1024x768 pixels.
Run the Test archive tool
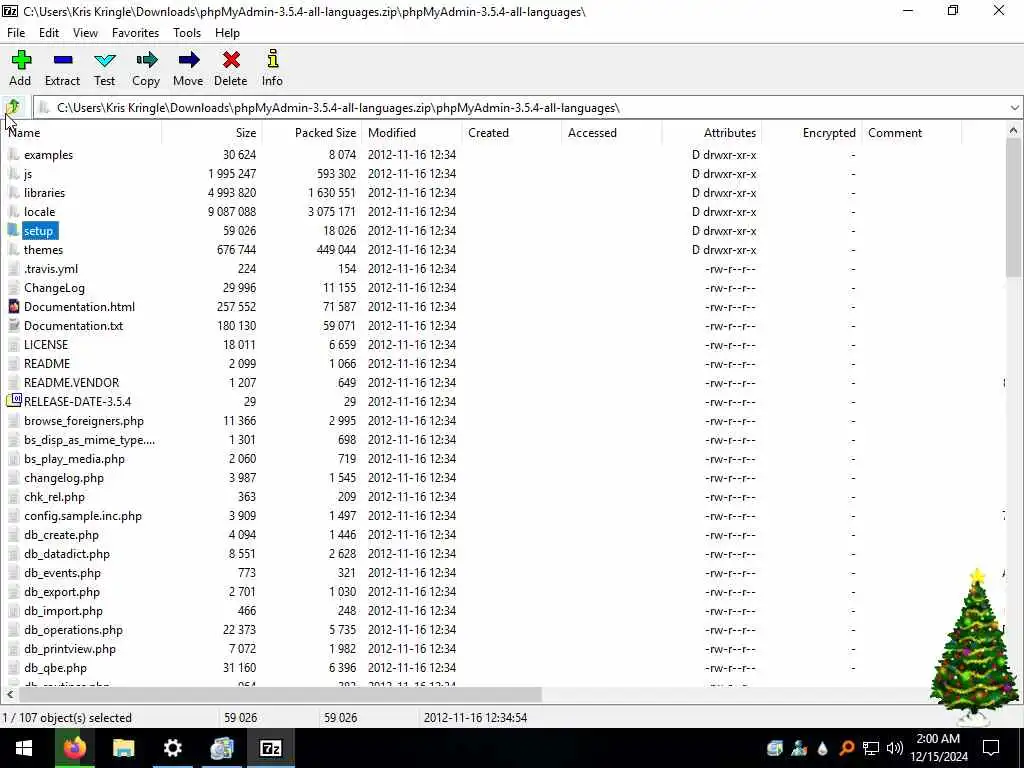pos(104,60)
